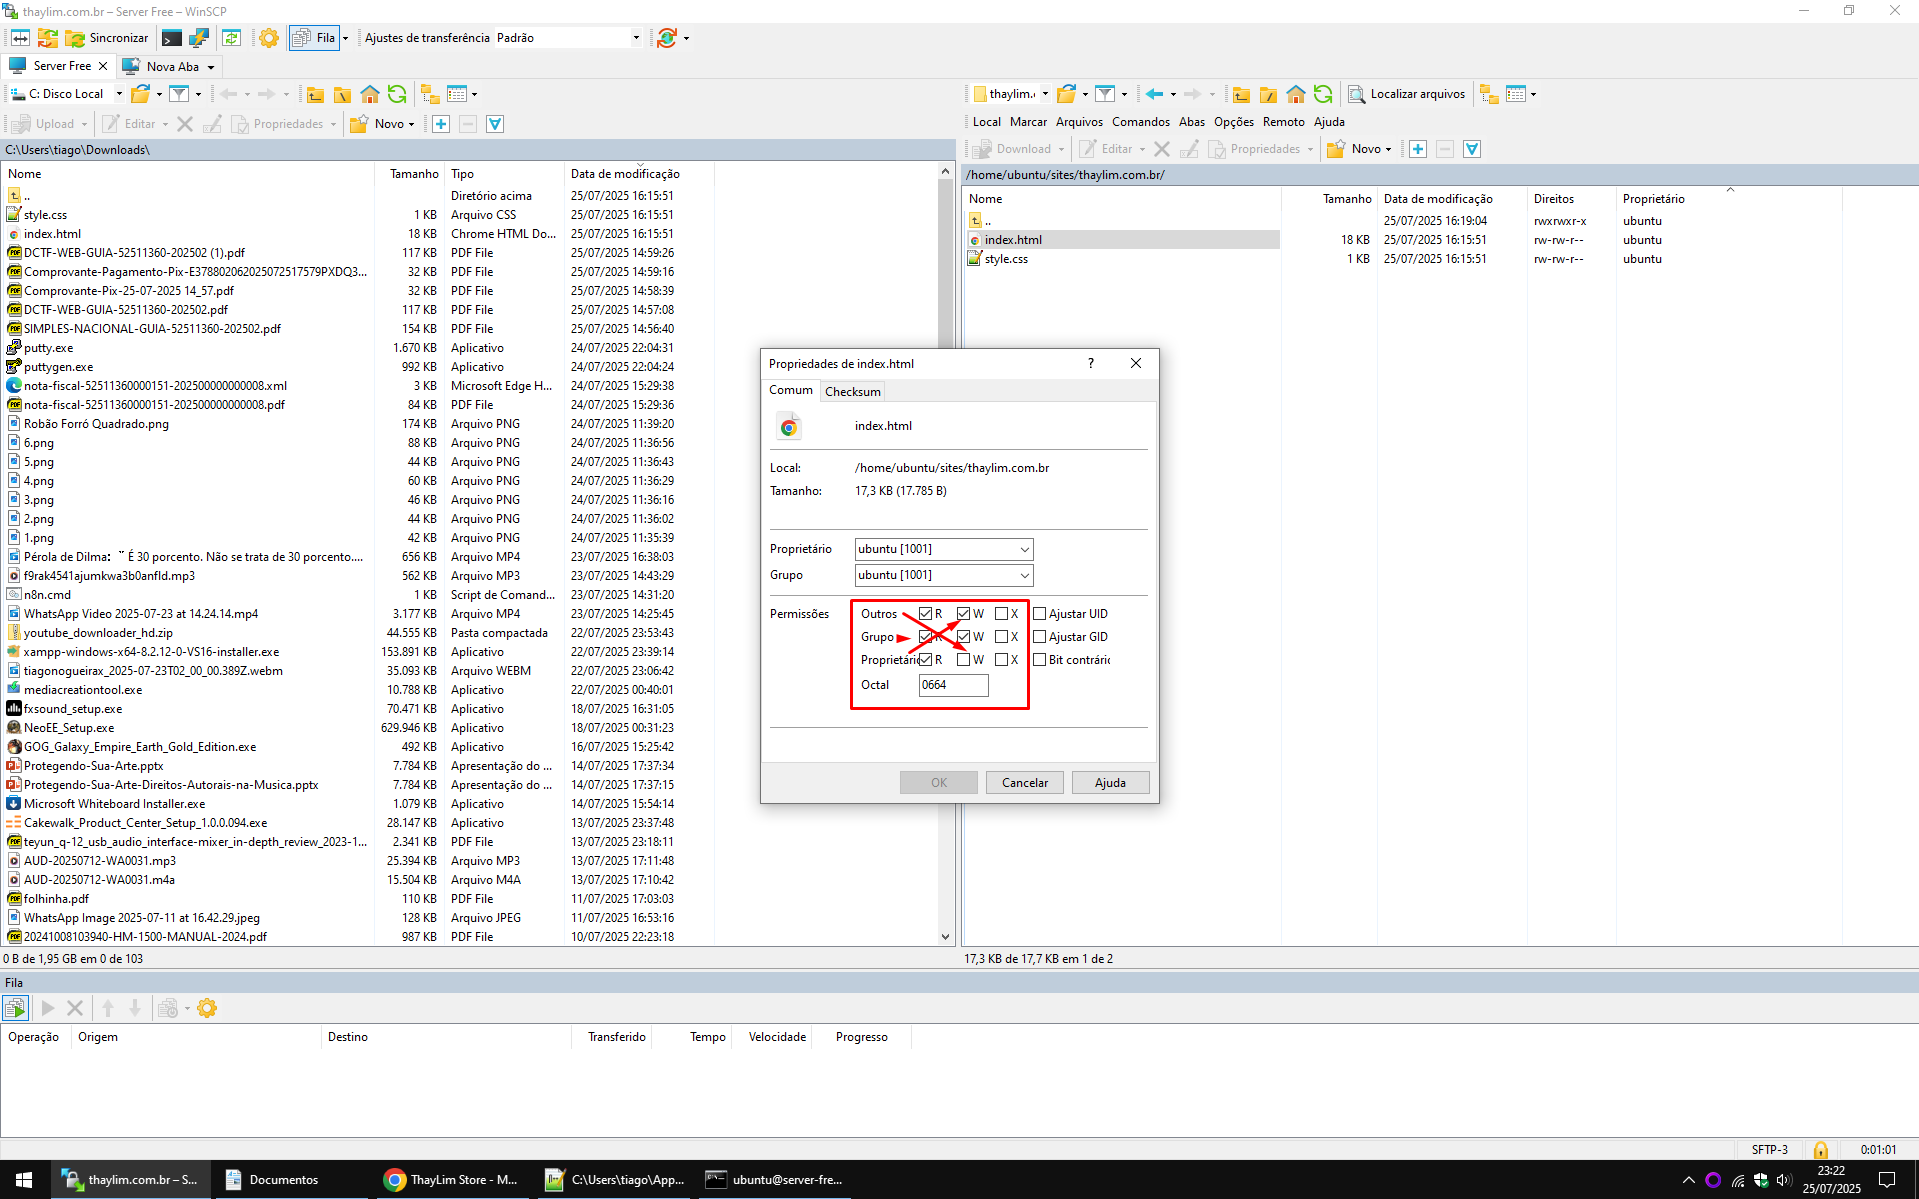The height and width of the screenshot is (1199, 1919).
Task: Expand the Grupo ubuntu [1001] dropdown
Action: (1024, 575)
